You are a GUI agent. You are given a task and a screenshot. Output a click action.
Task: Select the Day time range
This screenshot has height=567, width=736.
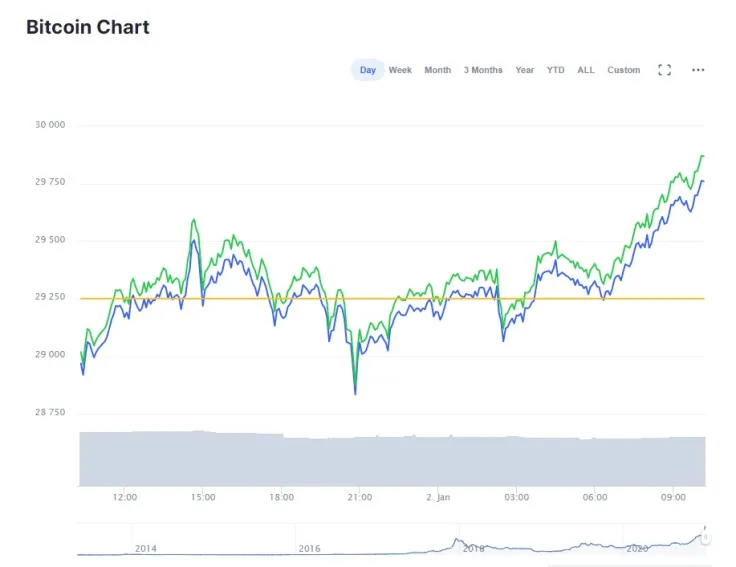click(x=367, y=70)
